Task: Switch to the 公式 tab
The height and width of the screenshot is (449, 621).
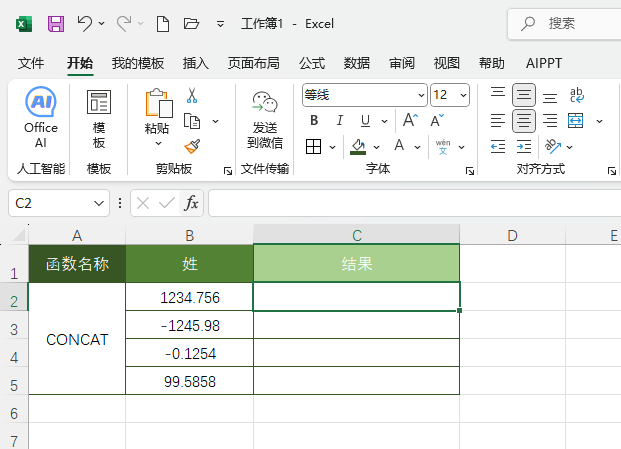Action: [x=312, y=63]
